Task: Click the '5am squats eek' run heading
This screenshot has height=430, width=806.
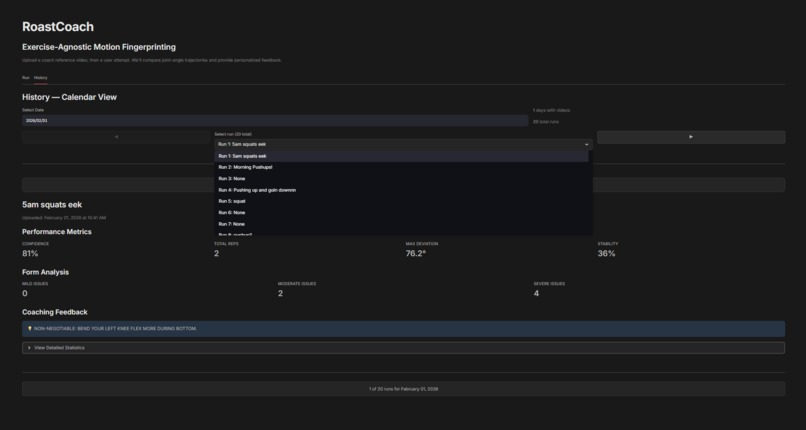Action: 52,204
